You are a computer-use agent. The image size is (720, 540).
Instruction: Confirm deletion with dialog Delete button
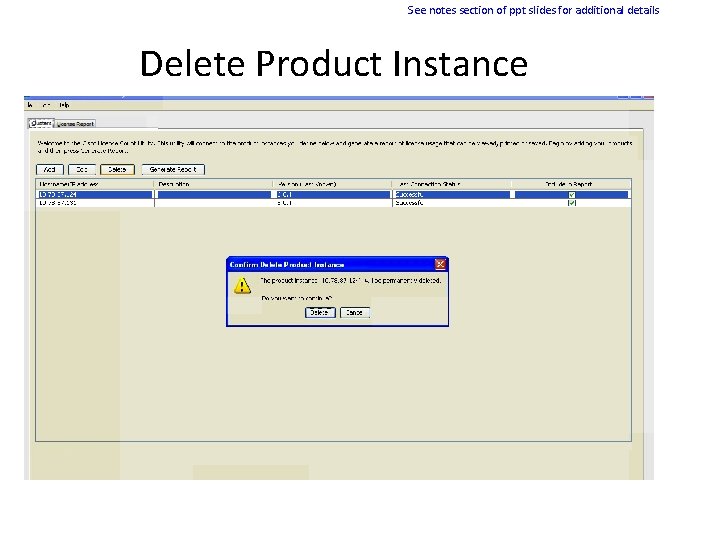tap(320, 313)
